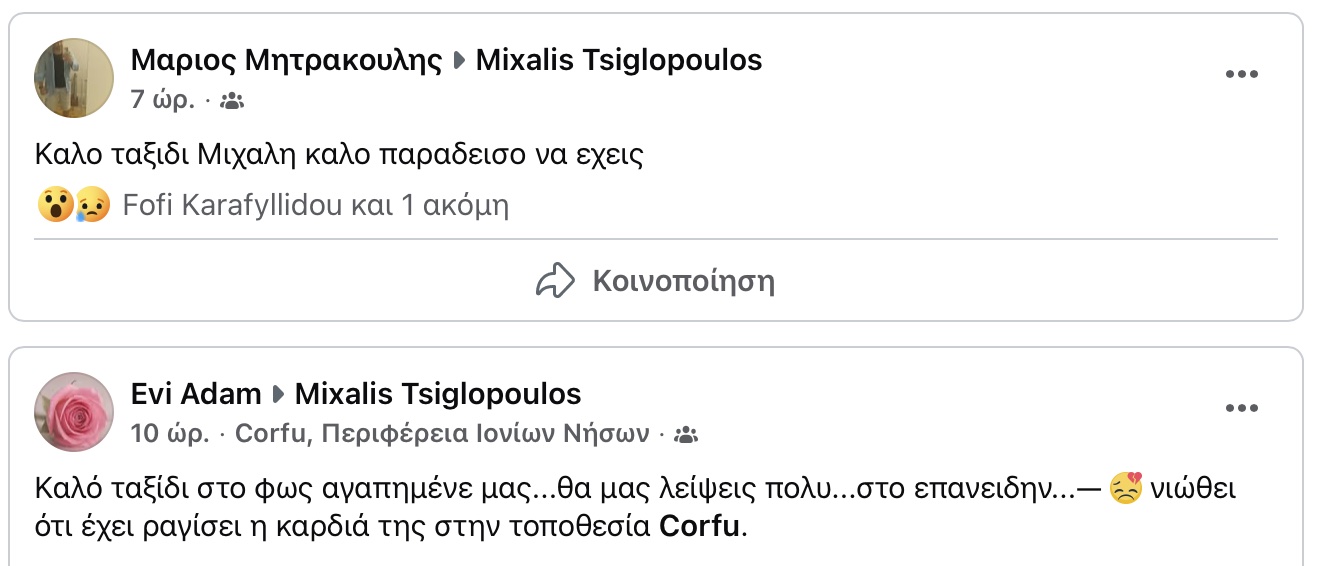Click Μαριος Μητρακουλης's profile picture
The image size is (1332, 566).
click(x=74, y=78)
